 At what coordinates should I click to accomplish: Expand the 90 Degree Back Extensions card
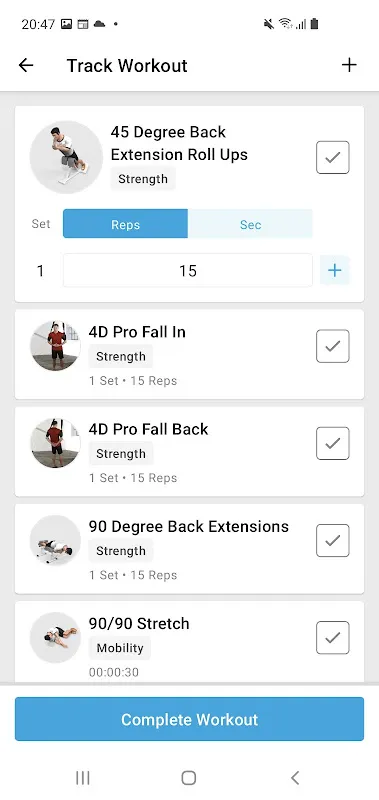[189, 548]
